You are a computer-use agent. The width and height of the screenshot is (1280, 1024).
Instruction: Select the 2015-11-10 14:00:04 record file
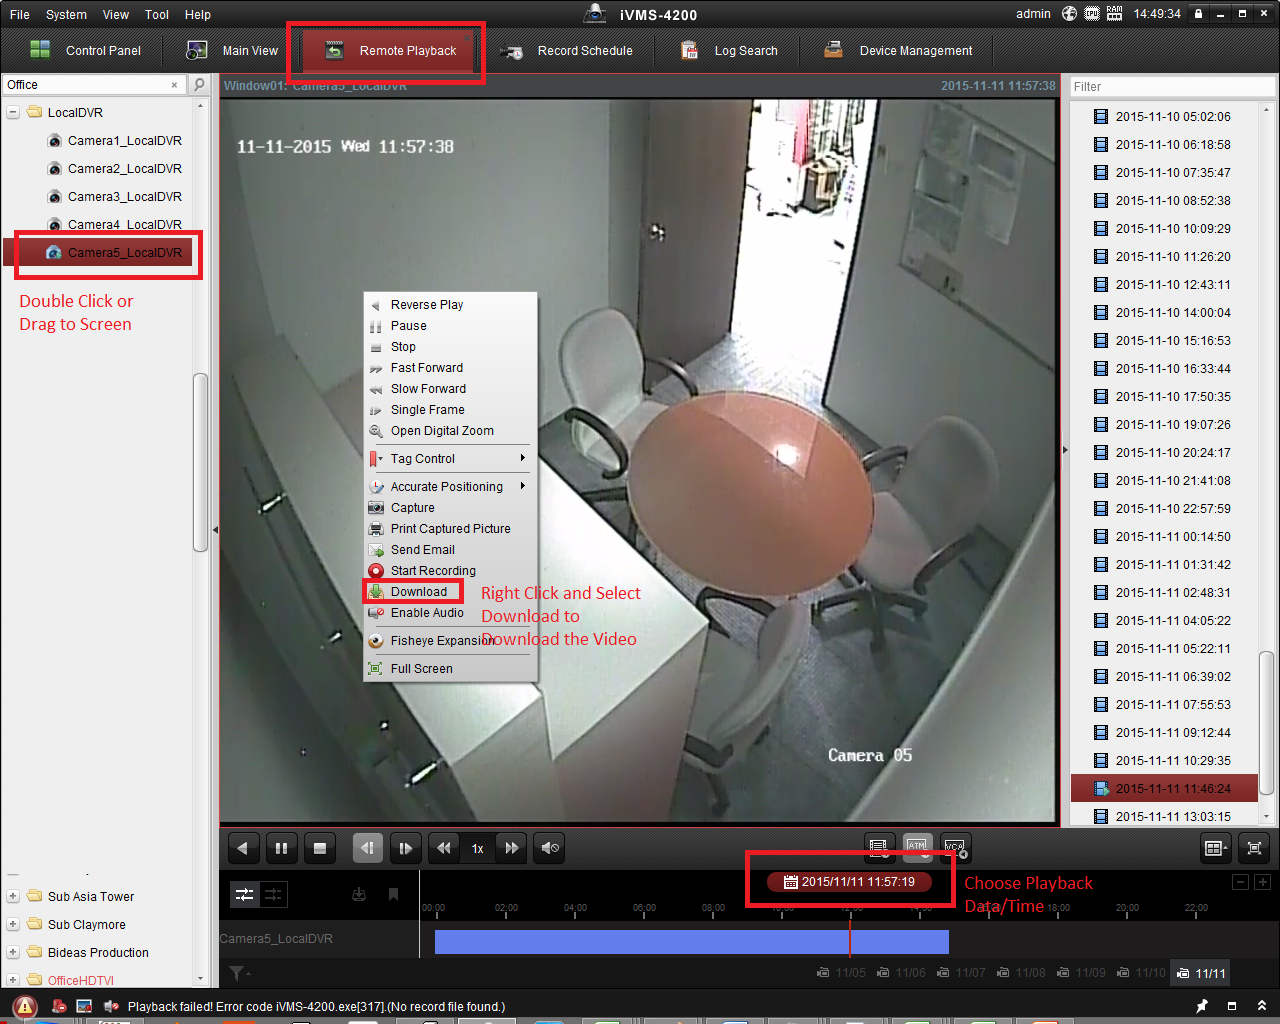point(1172,313)
